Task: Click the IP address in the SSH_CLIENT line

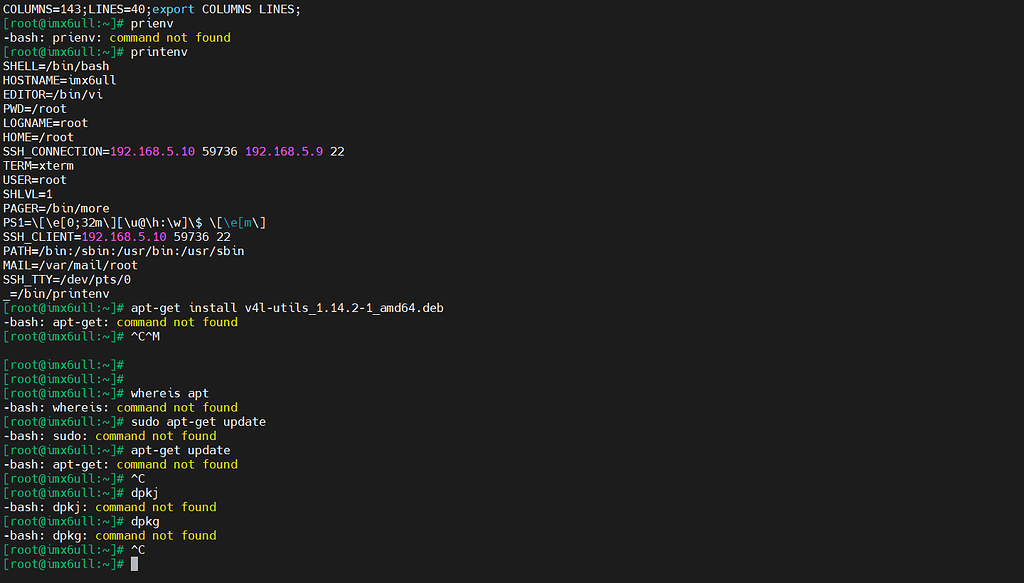Action: [x=124, y=237]
